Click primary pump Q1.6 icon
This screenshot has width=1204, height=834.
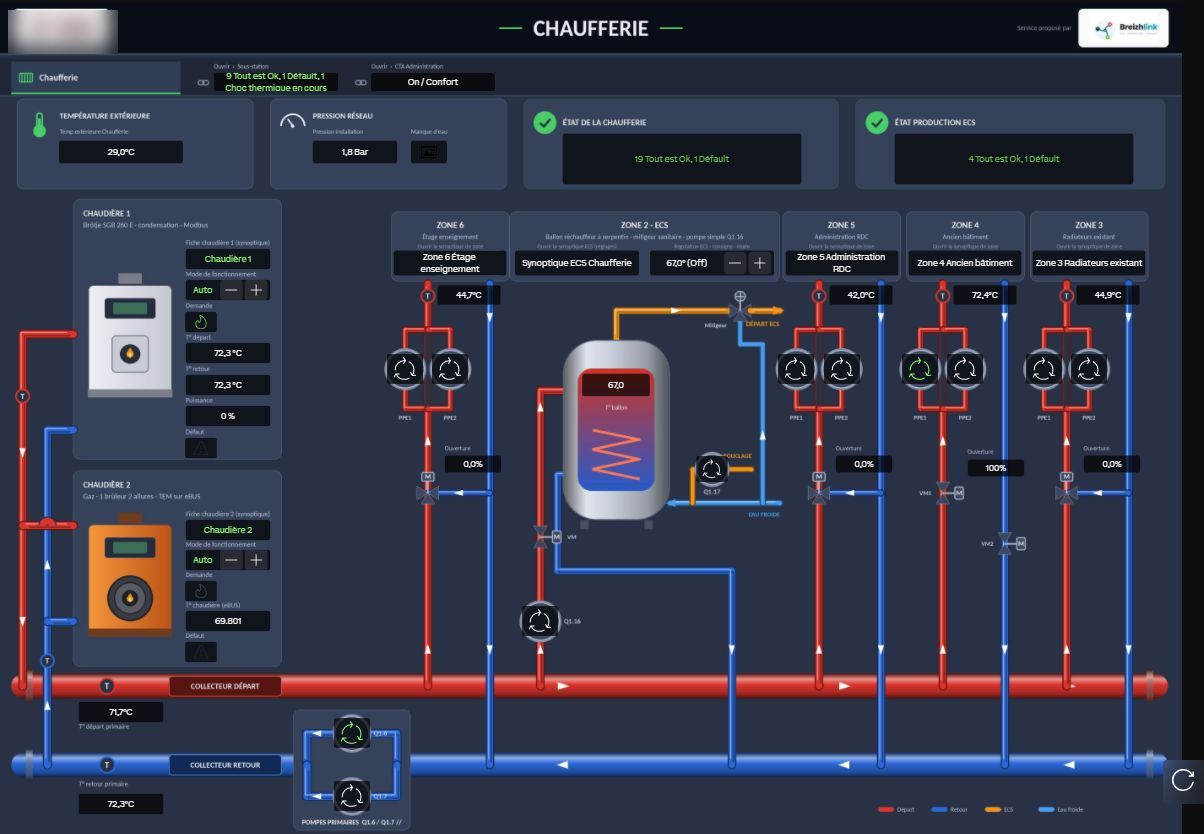(351, 734)
